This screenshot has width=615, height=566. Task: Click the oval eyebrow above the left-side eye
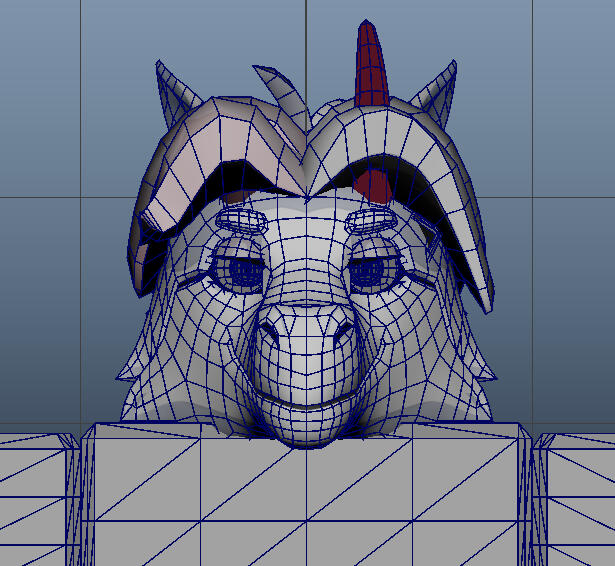click(x=242, y=220)
